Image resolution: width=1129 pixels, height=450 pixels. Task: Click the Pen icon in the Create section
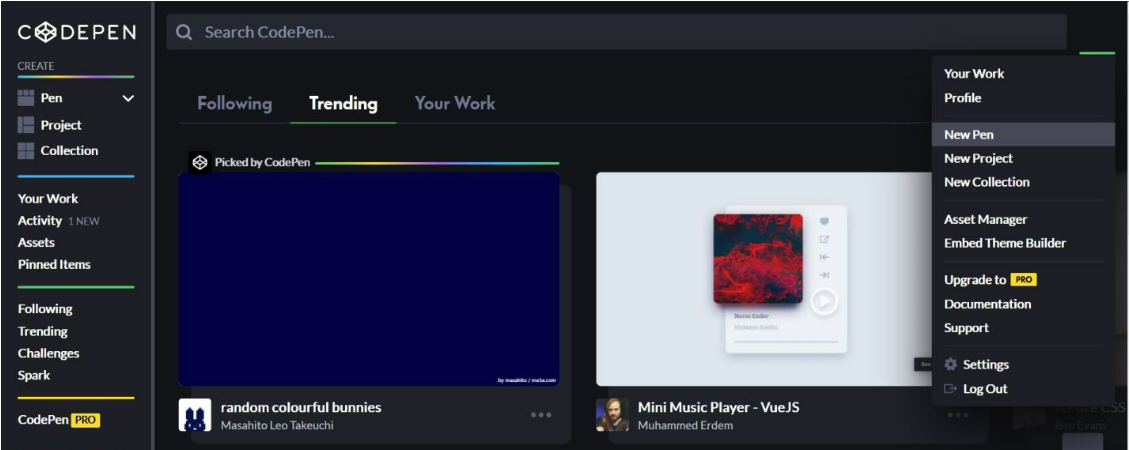click(x=26, y=98)
